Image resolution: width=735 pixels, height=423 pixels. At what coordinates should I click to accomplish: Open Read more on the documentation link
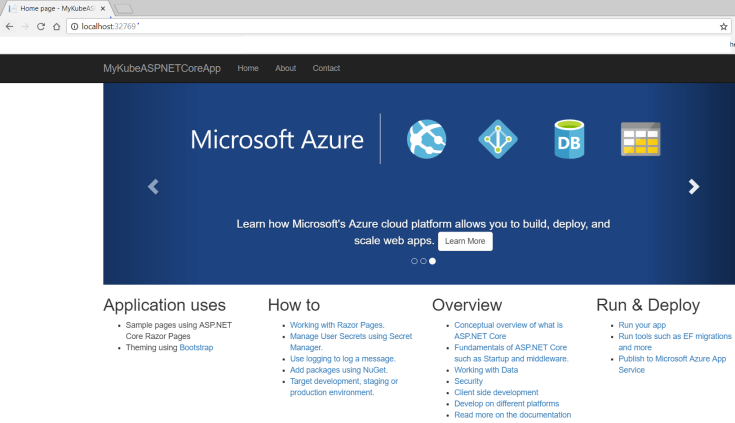coord(512,415)
